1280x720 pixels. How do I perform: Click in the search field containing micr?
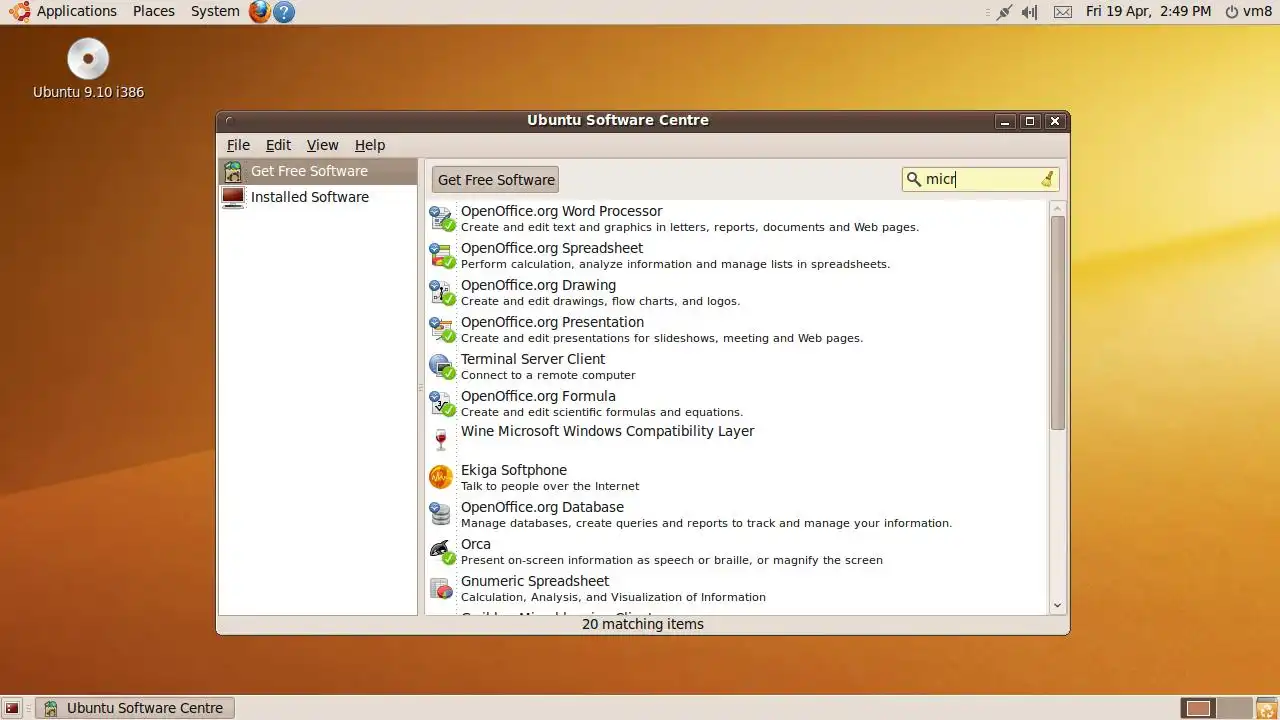980,179
